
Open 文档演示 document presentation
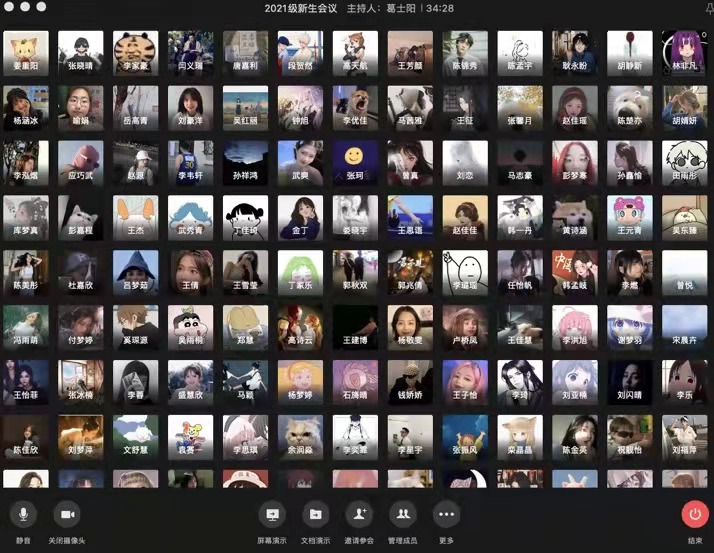click(x=315, y=514)
